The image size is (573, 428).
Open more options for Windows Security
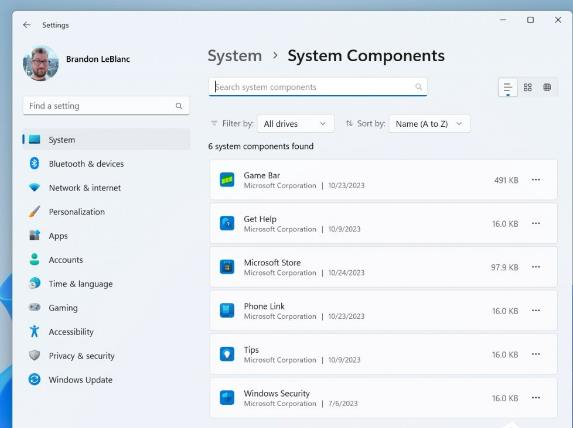(536, 397)
